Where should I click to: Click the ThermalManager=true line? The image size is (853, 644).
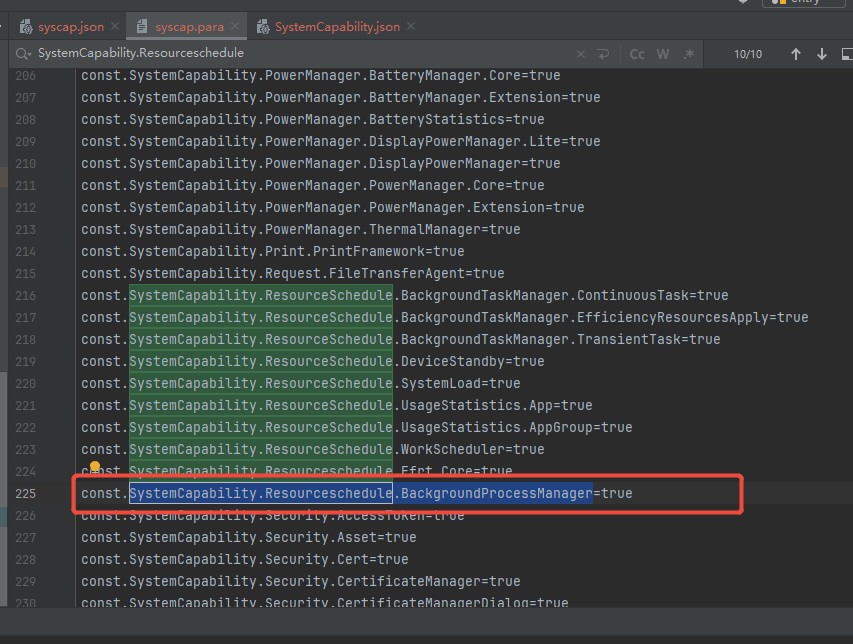[x=301, y=230]
